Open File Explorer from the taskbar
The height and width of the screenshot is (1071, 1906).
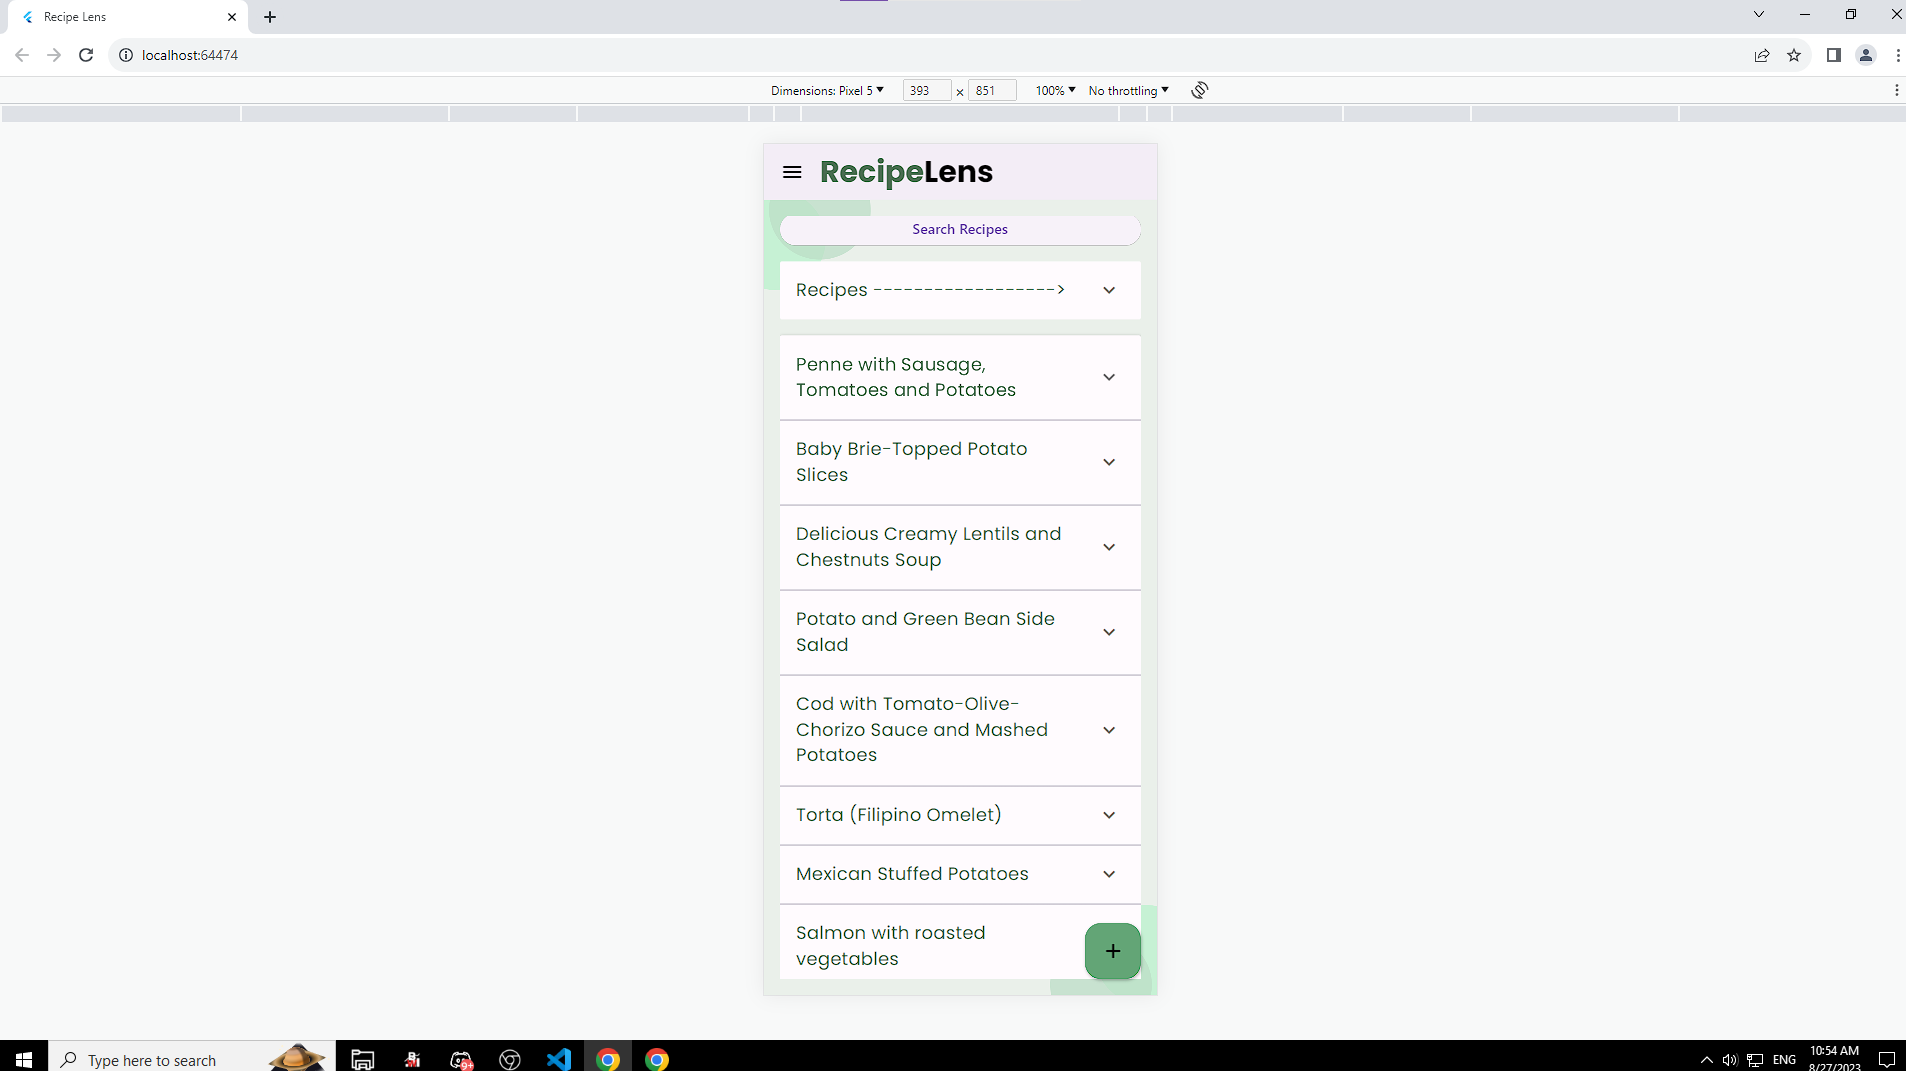pyautogui.click(x=363, y=1058)
